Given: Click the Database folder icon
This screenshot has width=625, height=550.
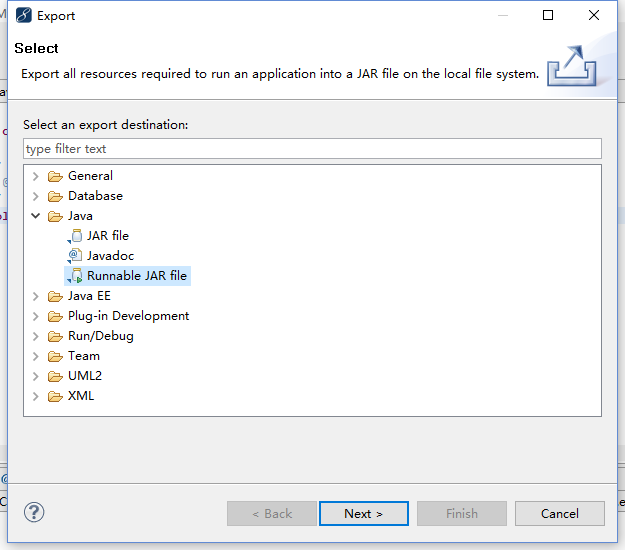Looking at the screenshot, I should pos(55,196).
